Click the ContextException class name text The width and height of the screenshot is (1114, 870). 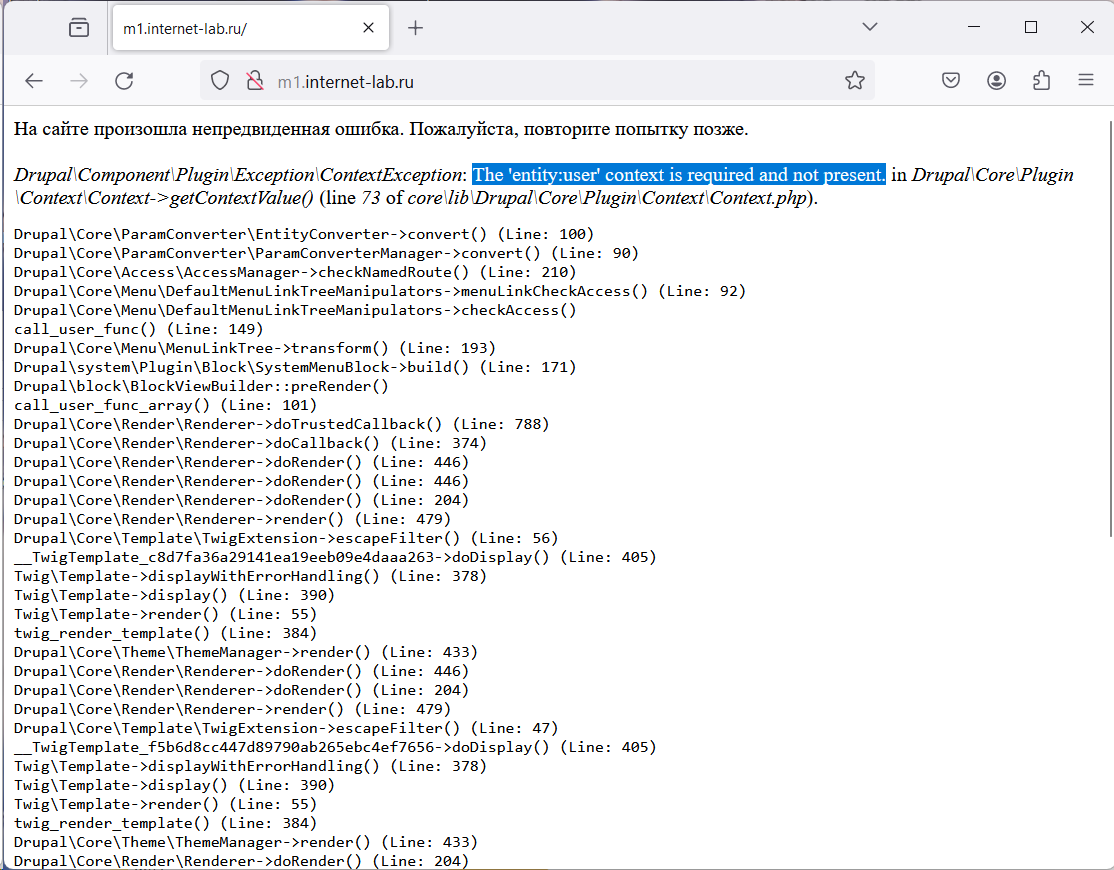pyautogui.click(x=239, y=175)
